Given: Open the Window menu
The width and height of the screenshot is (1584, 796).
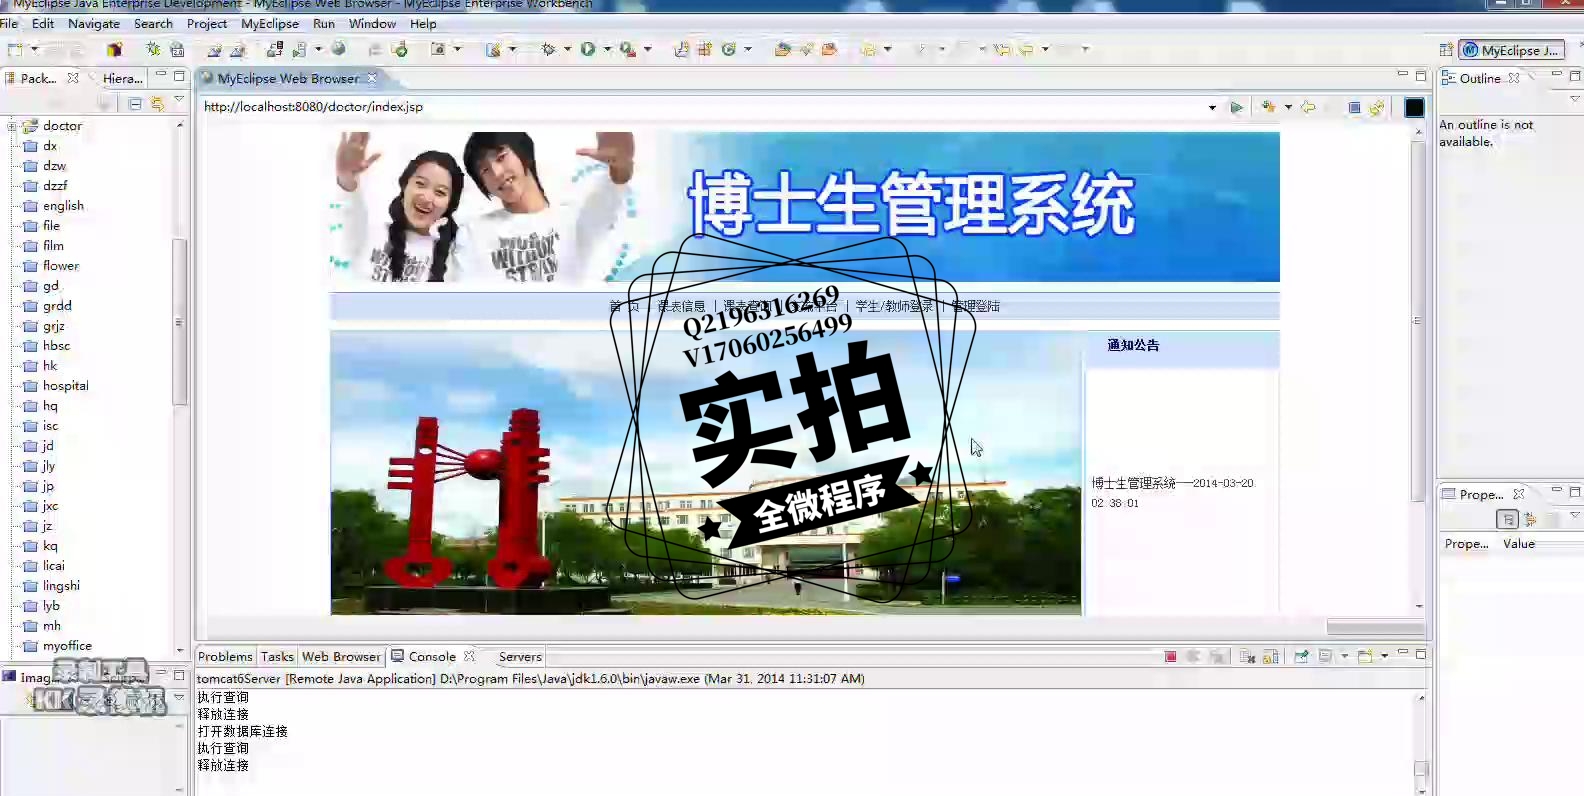Looking at the screenshot, I should point(372,23).
